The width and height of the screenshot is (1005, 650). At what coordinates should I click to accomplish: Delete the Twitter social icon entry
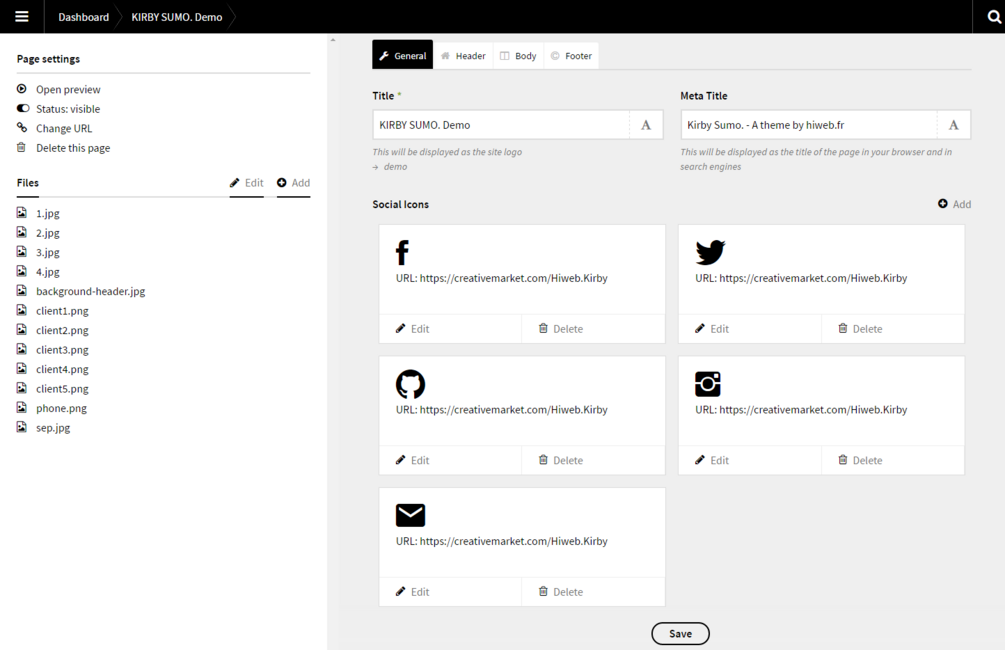point(860,329)
